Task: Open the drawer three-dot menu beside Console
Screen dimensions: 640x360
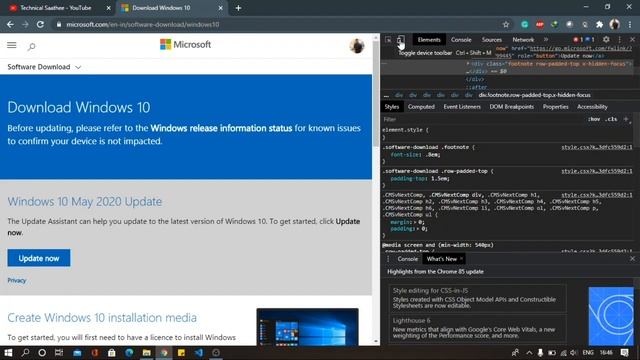Action: (x=388, y=259)
